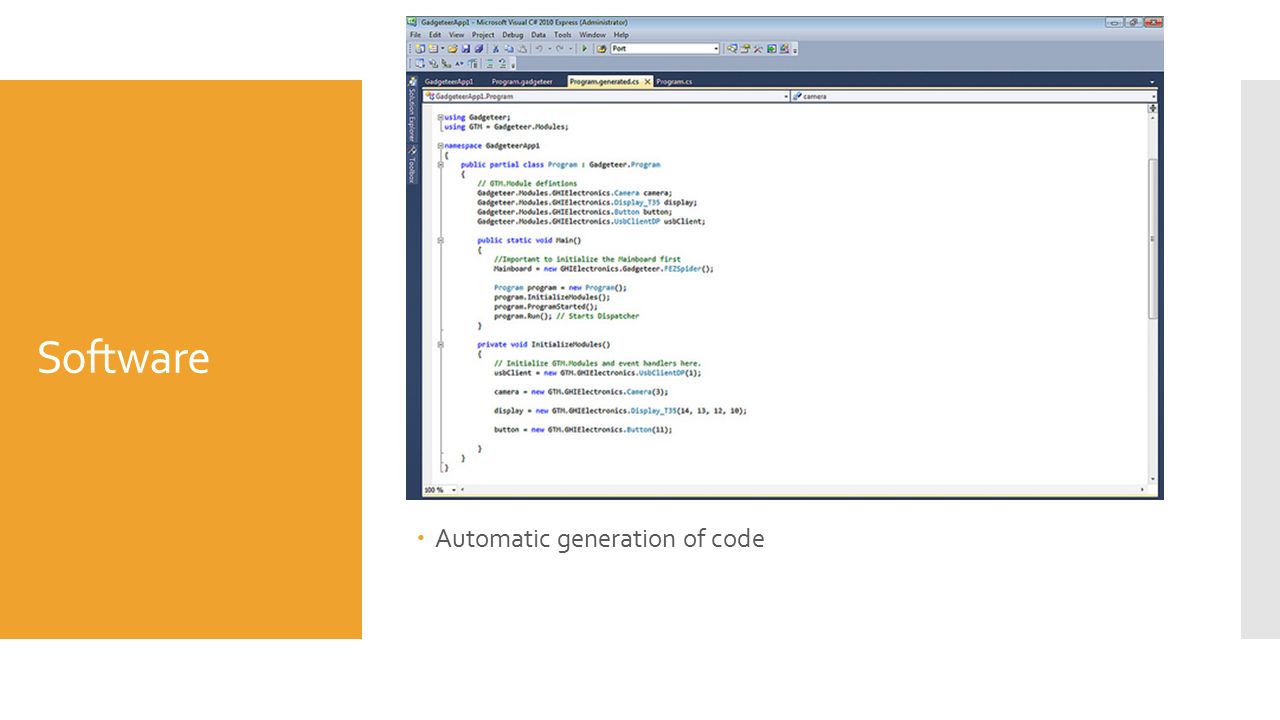Screen dimensions: 1280x720
Task: Click the Paste toolbar icon
Action: pos(522,49)
